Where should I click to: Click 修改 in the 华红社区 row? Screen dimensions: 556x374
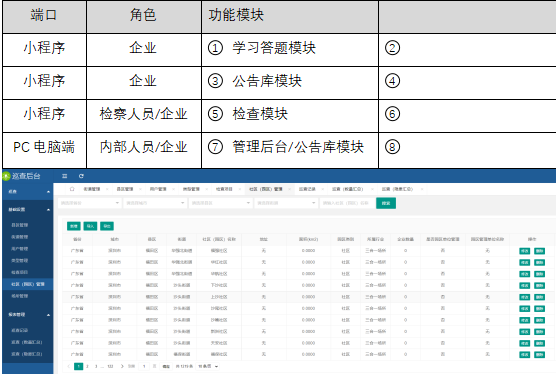[x=524, y=262]
